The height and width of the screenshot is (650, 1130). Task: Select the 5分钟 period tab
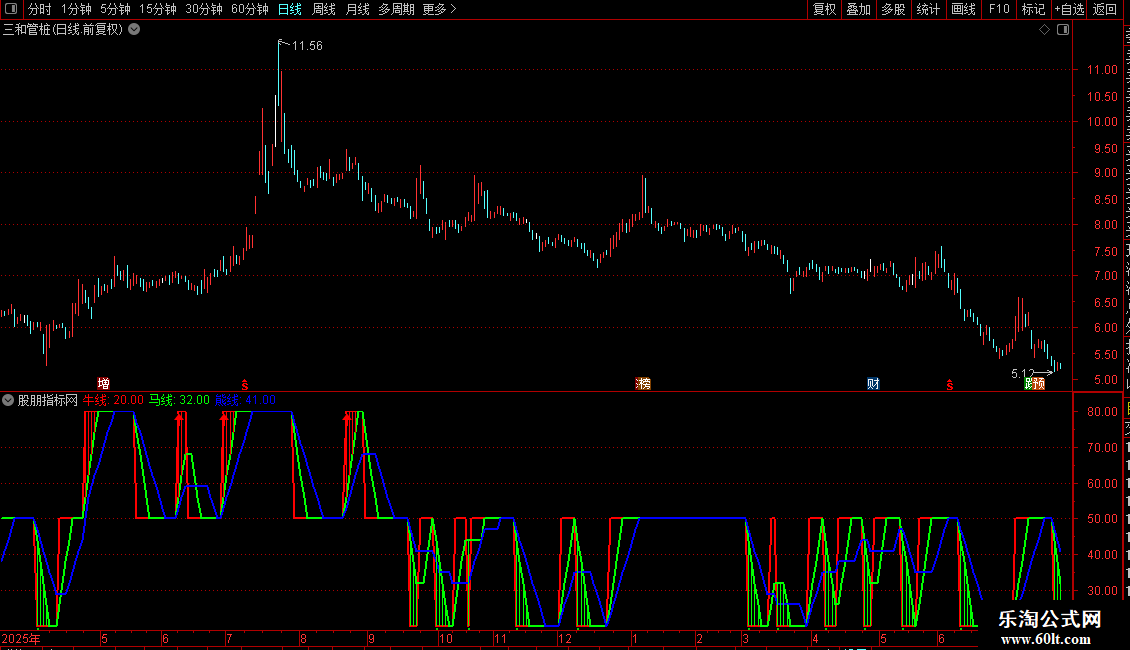pos(115,9)
